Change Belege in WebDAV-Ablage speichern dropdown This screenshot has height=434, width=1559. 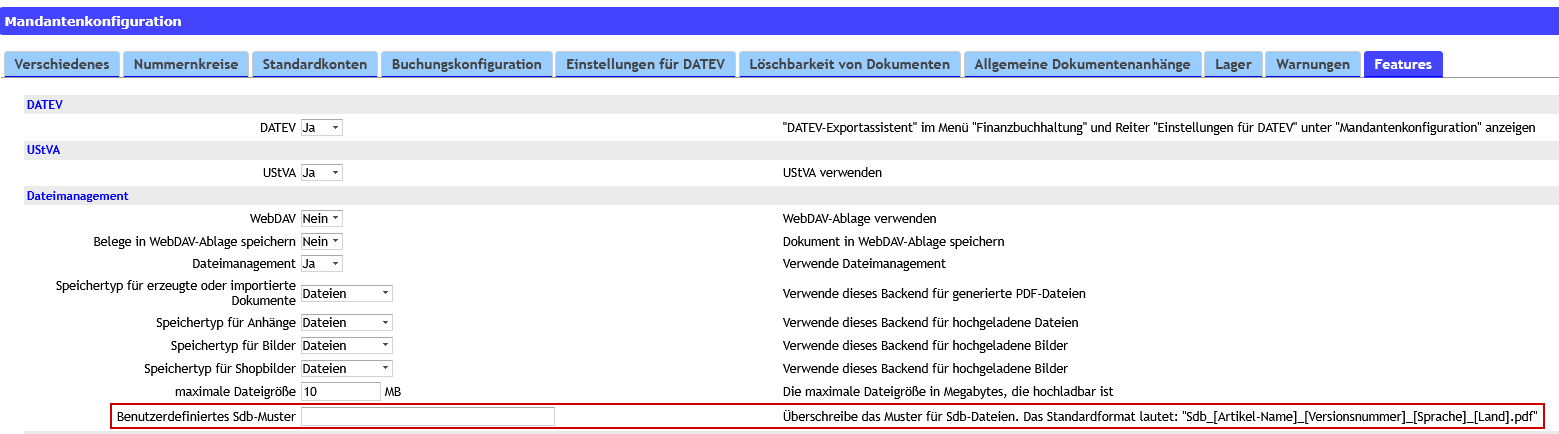point(321,241)
